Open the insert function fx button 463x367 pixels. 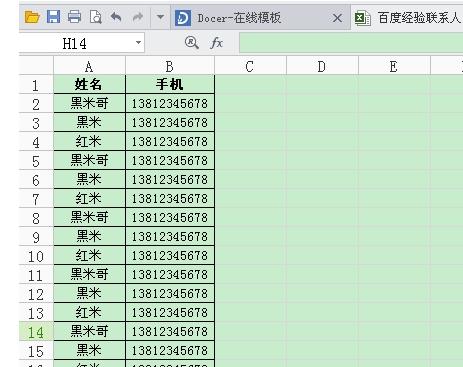click(216, 43)
